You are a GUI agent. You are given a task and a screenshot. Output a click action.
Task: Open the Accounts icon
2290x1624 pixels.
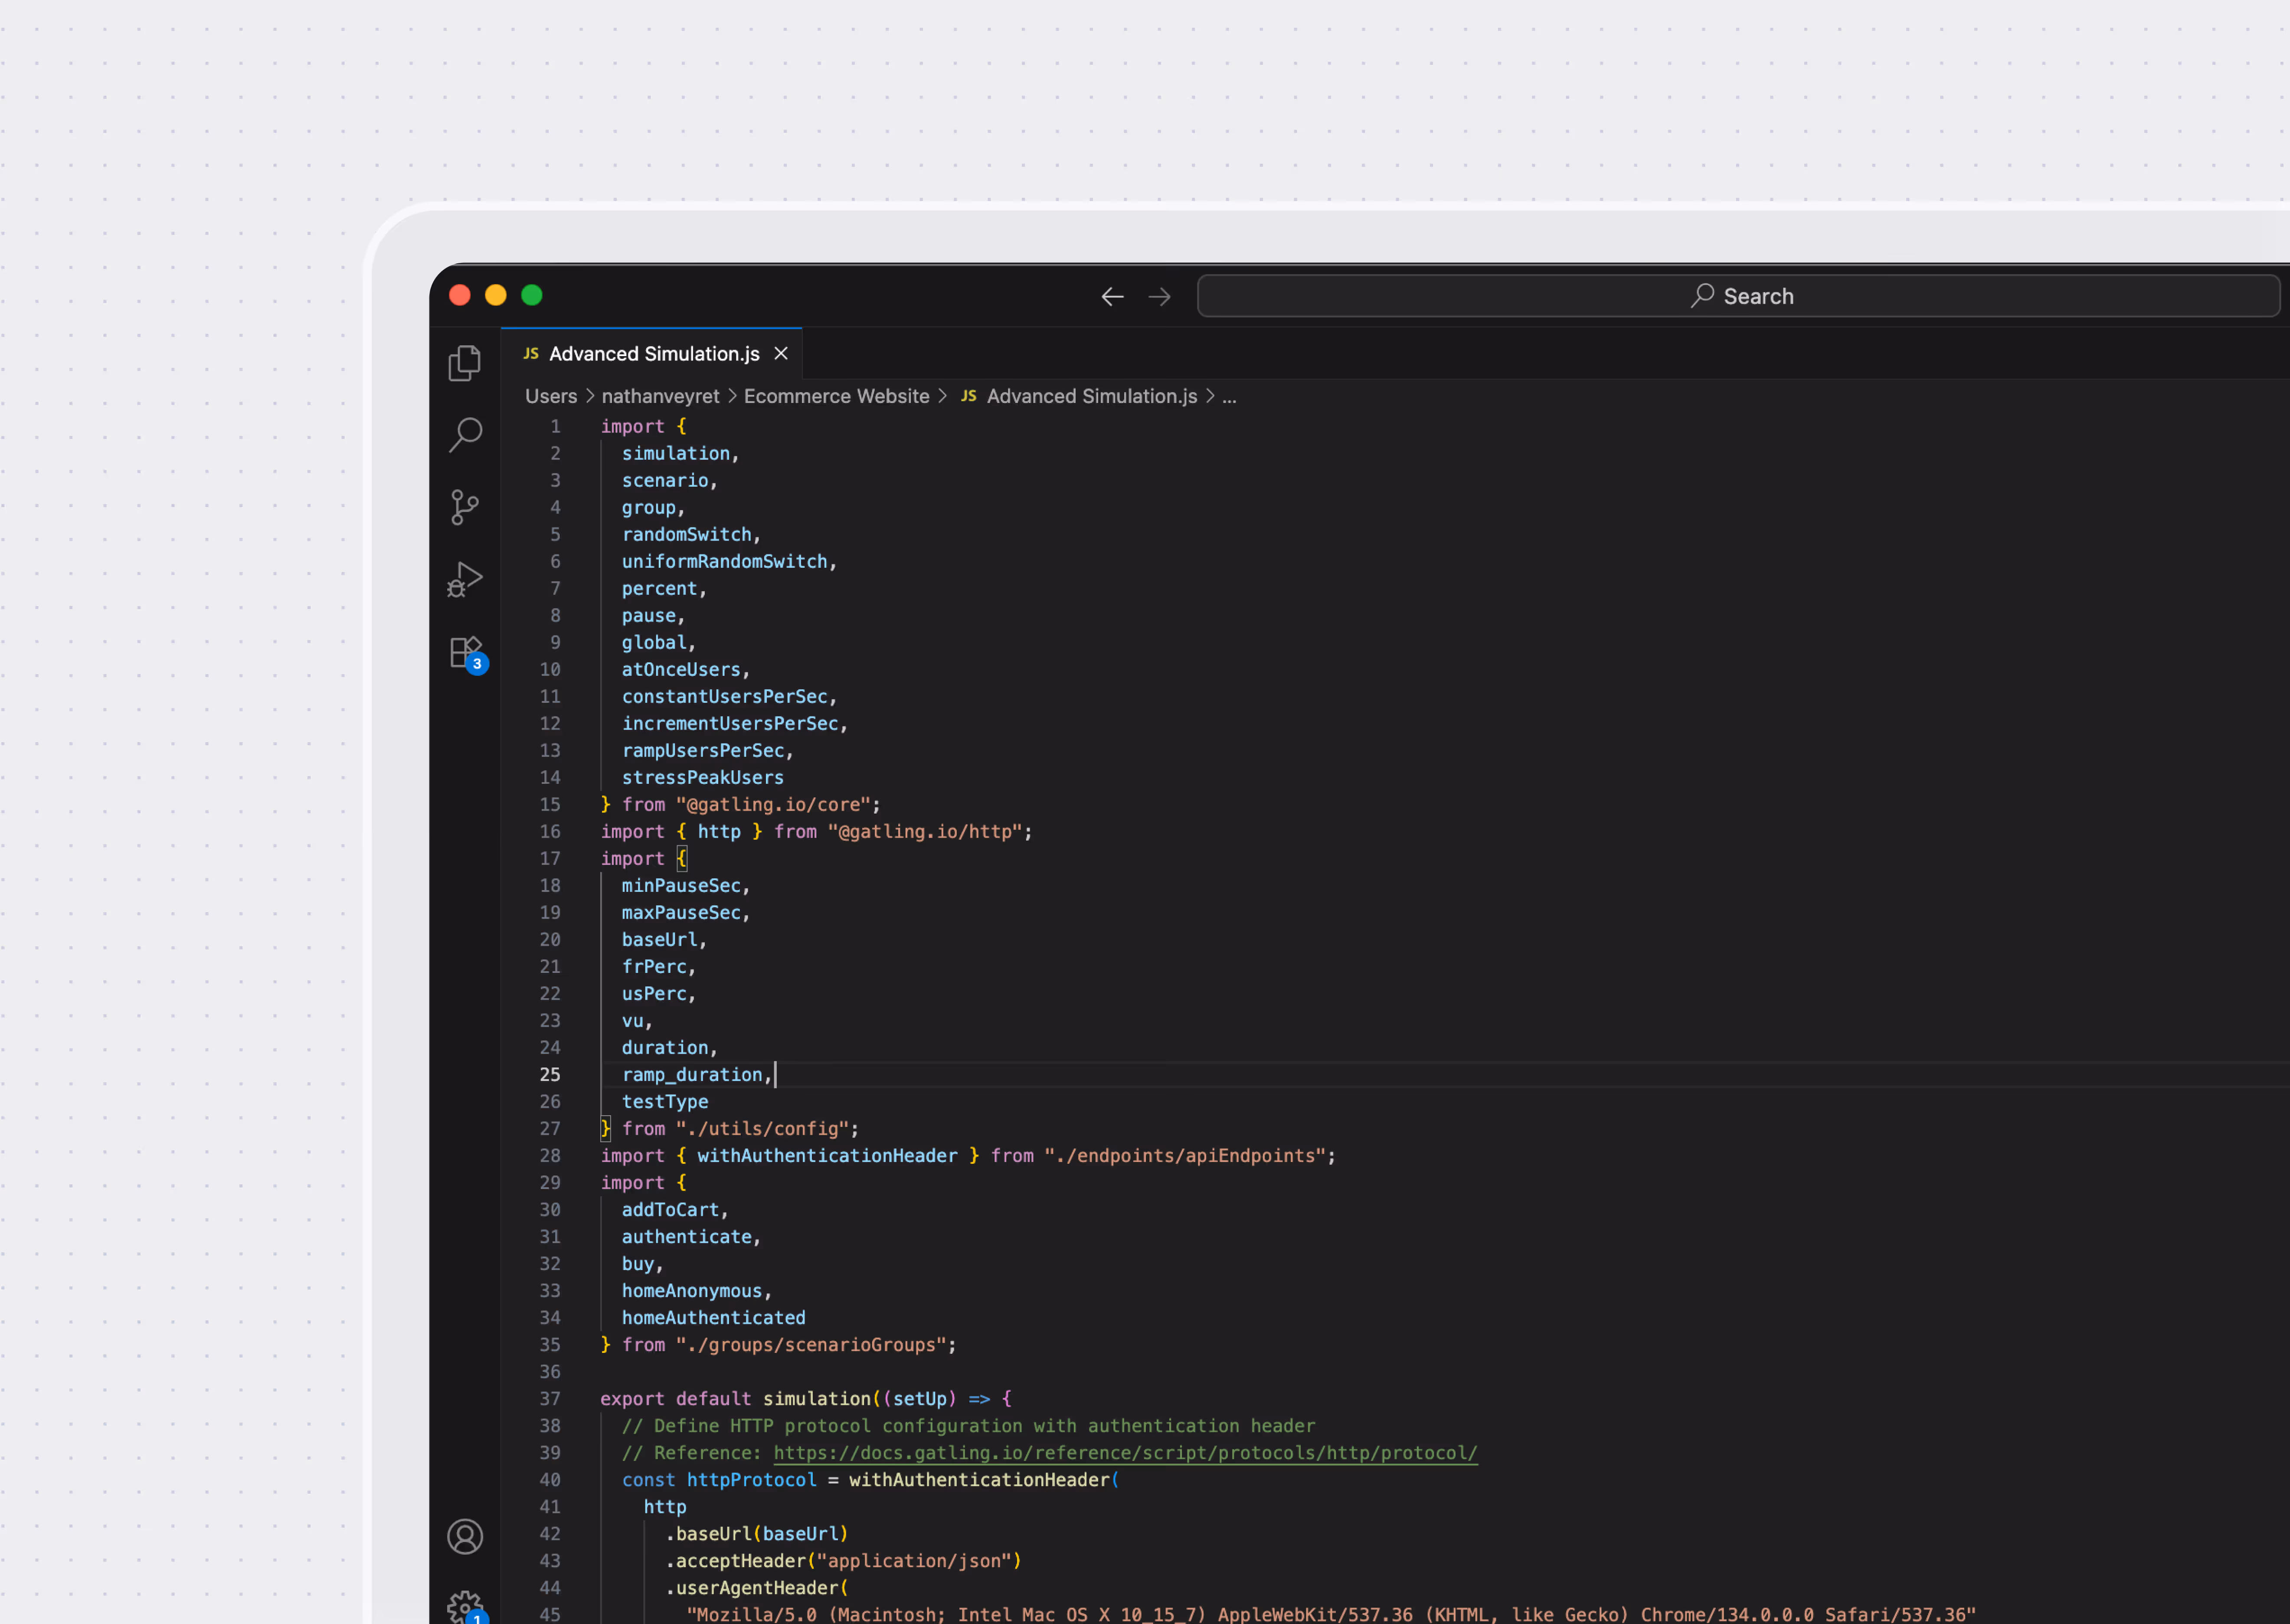click(464, 1536)
